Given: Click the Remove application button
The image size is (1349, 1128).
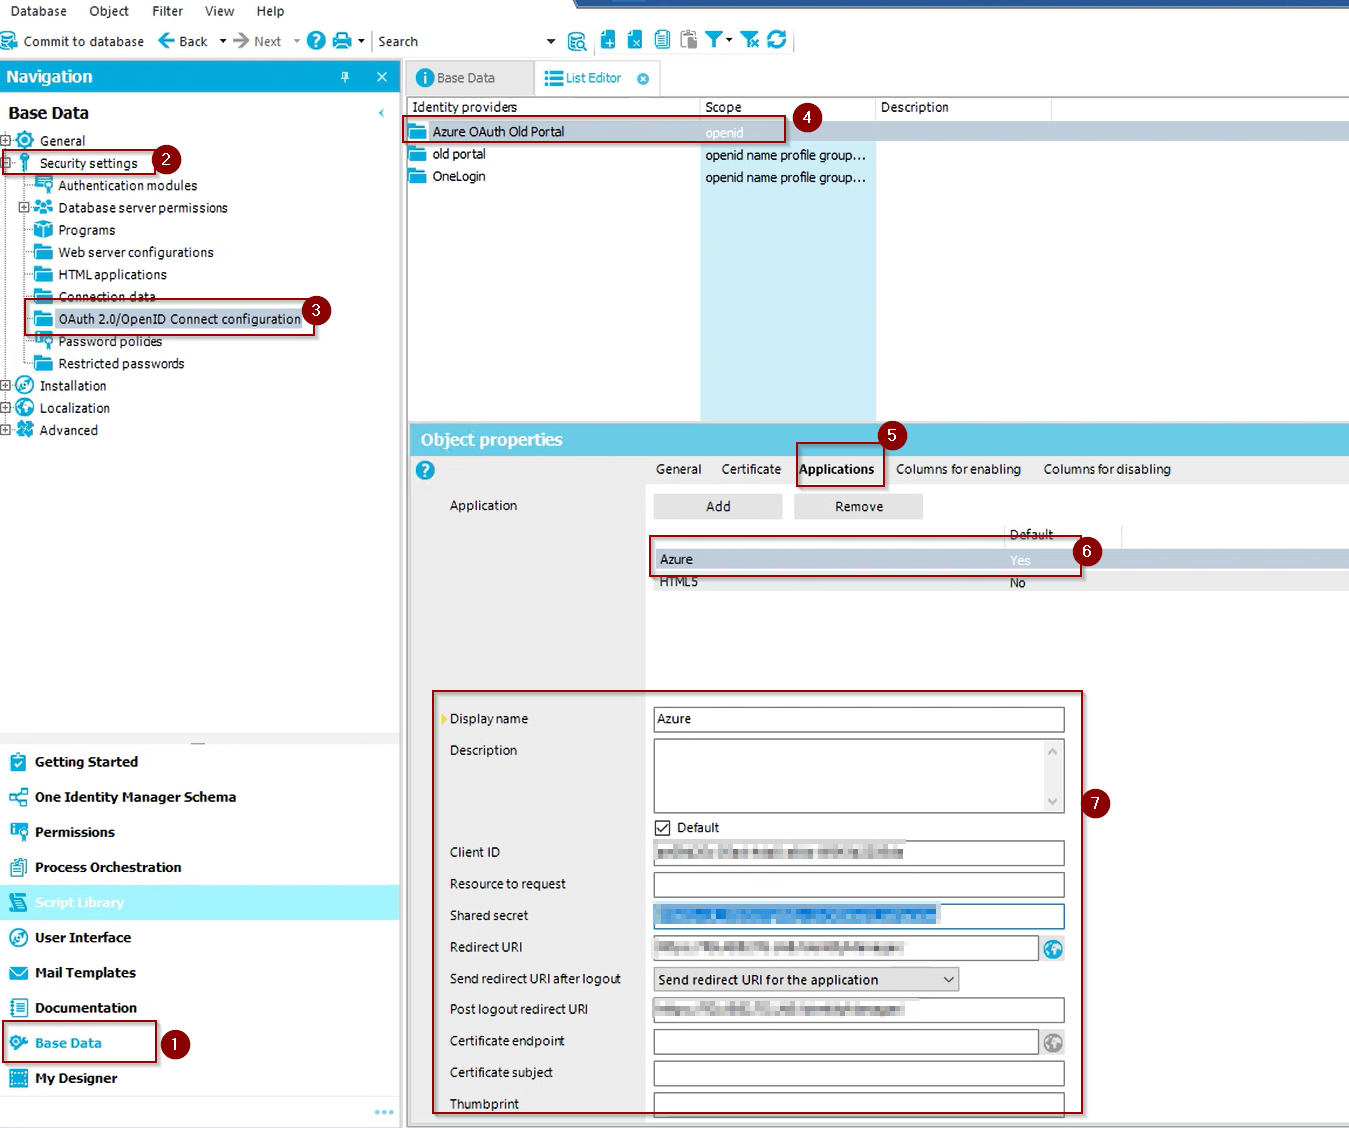Looking at the screenshot, I should coord(858,507).
